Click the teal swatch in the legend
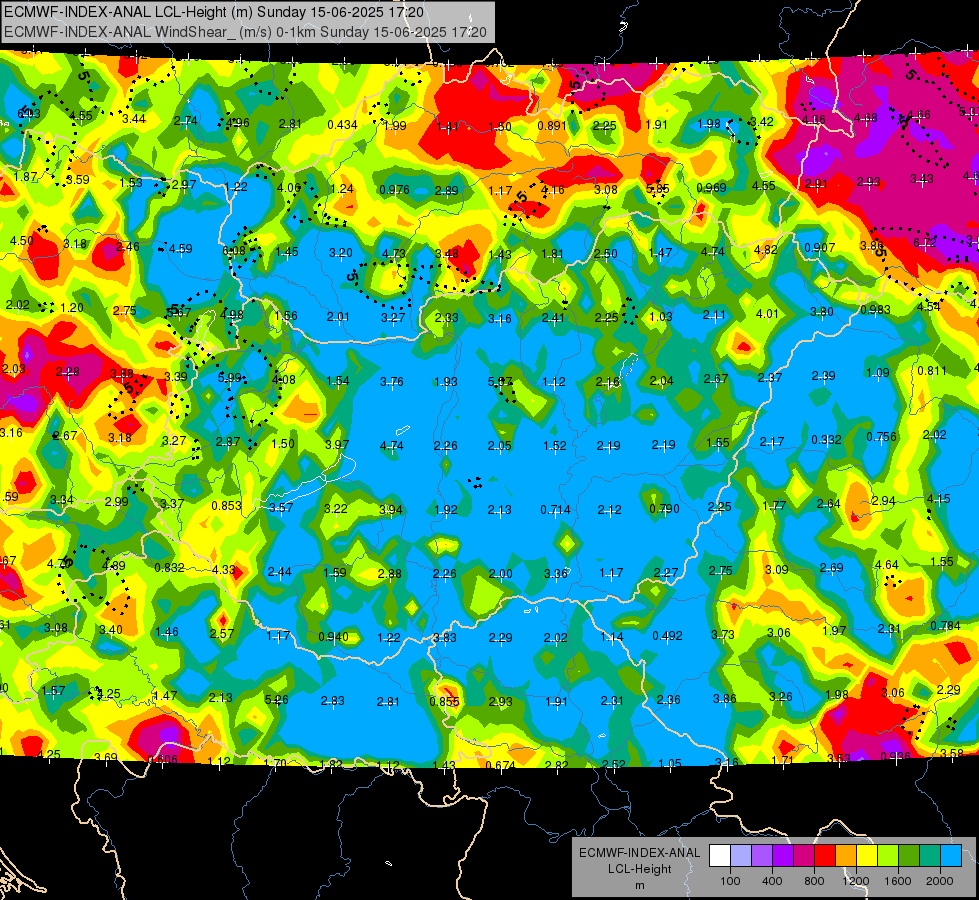 (930, 855)
